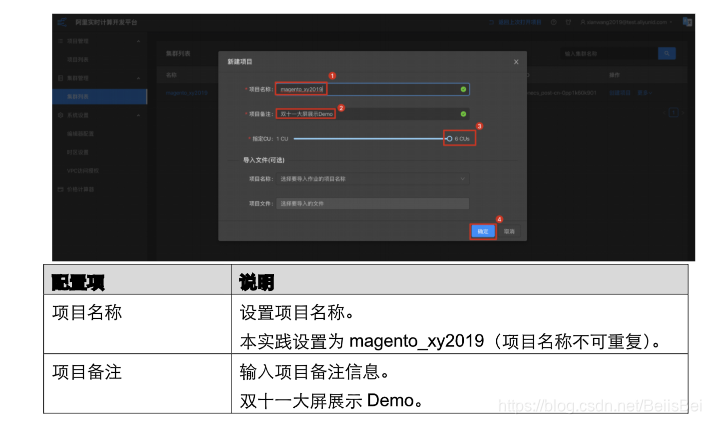Close the 新建项目 dialog with the X
Screen dimensions: 711x424
516,62
